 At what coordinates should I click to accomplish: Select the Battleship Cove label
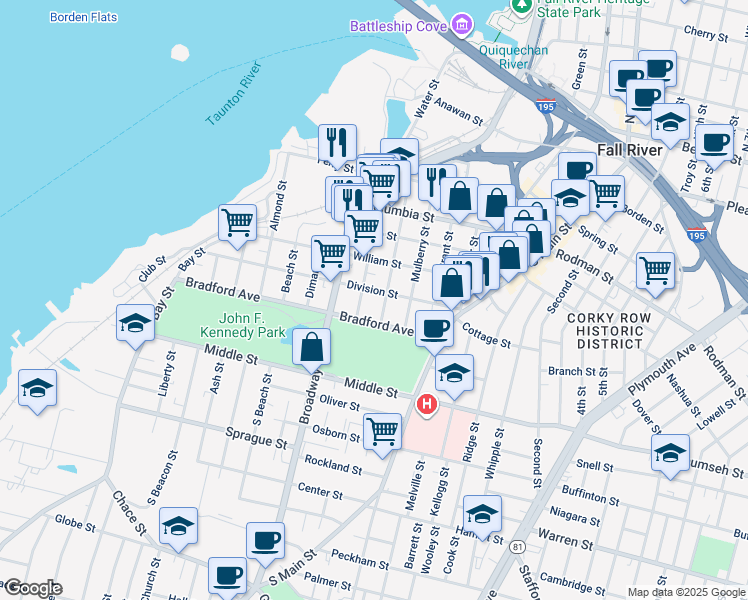398,26
